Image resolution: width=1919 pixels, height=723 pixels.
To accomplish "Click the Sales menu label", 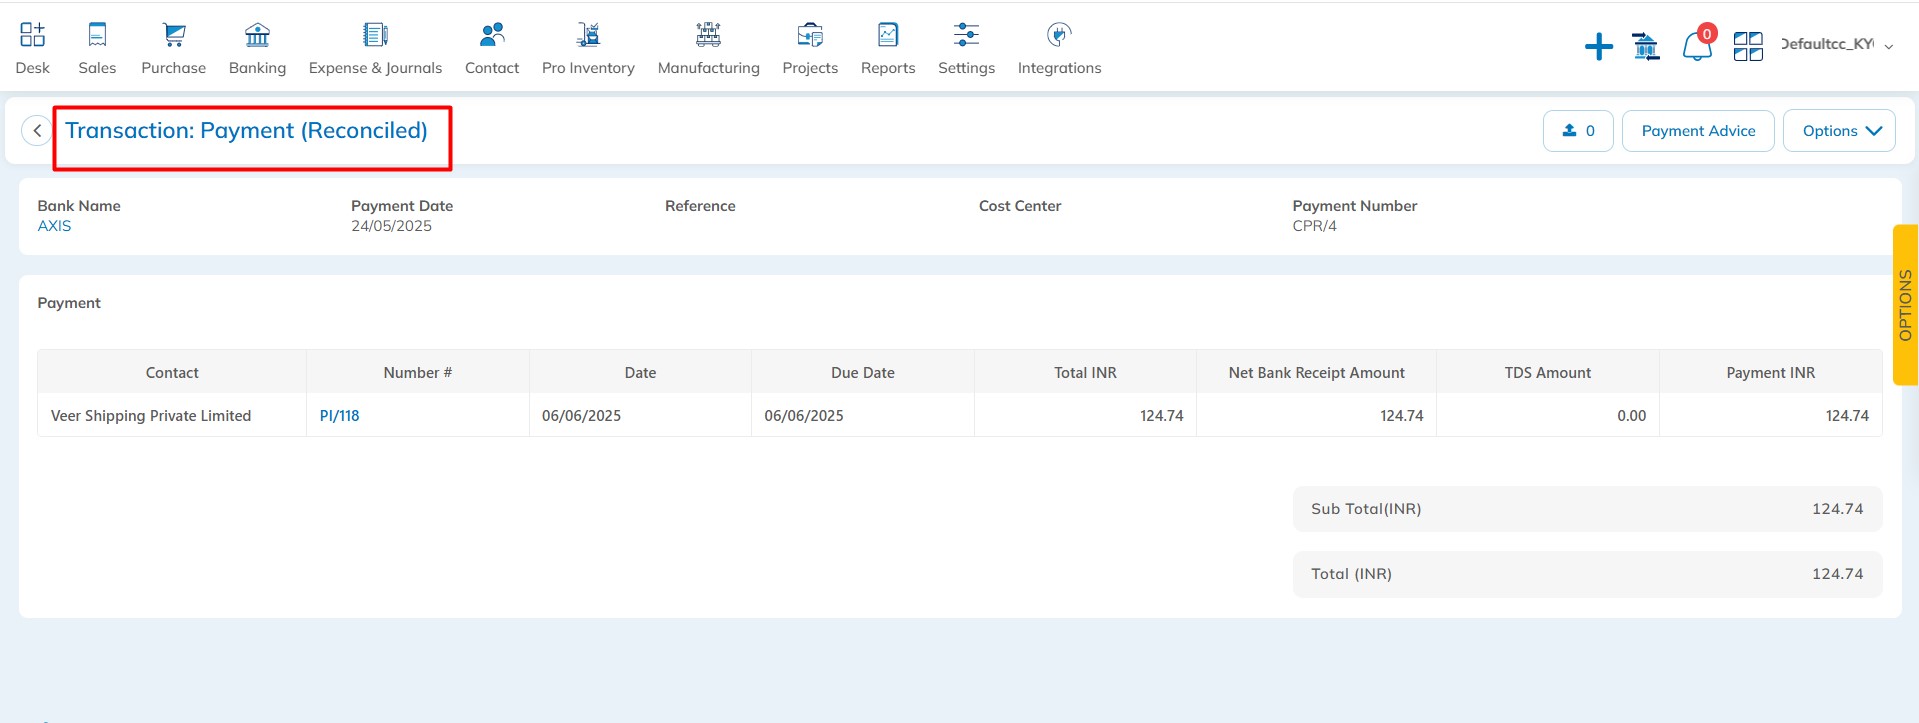I will 97,68.
